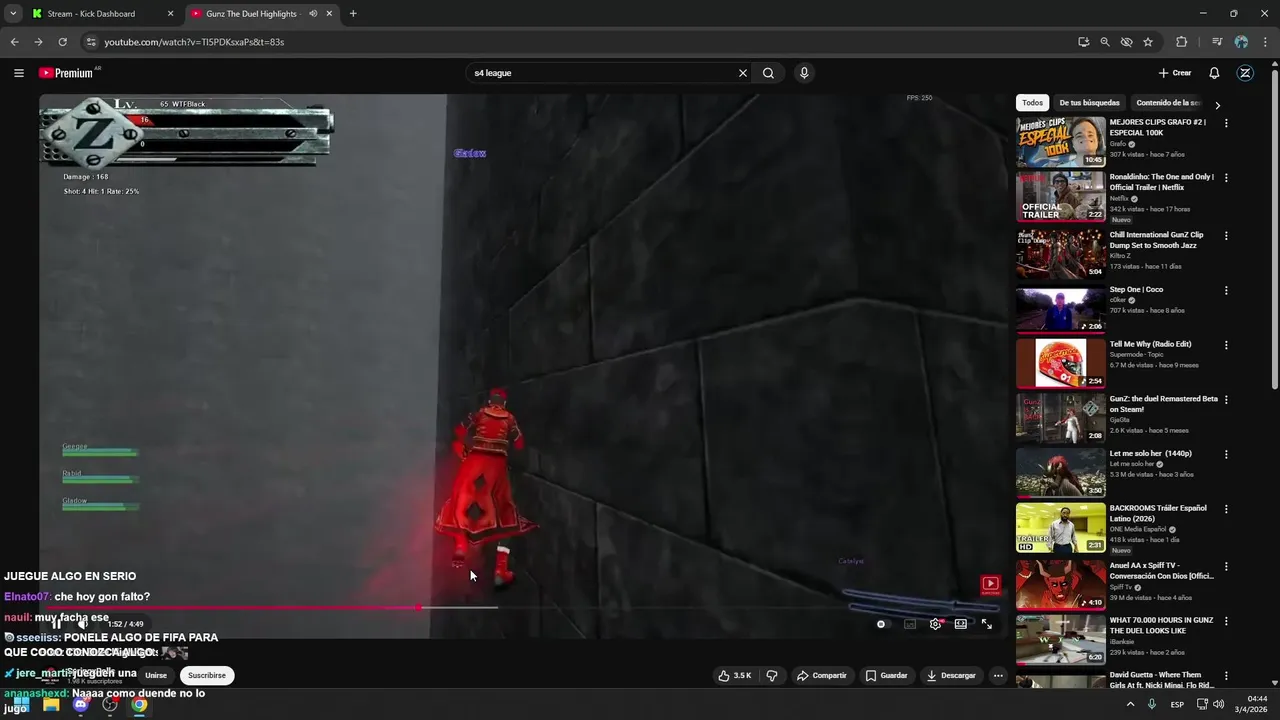Switch player to theater mode
Screen dimensions: 1280x720
[x=961, y=624]
